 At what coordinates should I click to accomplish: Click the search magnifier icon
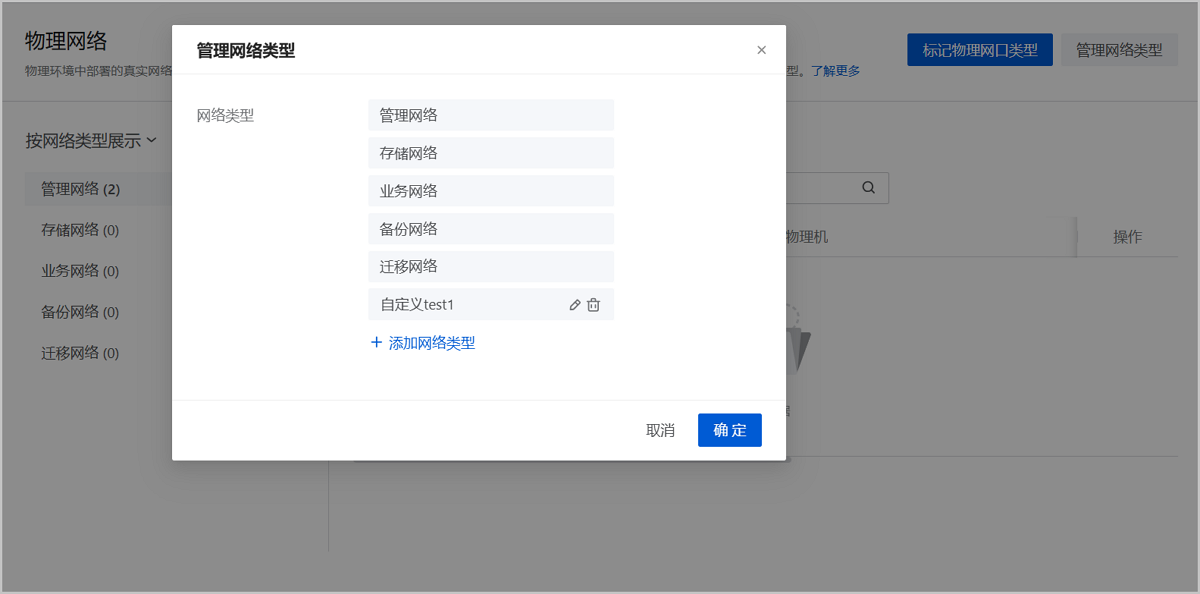pos(868,187)
